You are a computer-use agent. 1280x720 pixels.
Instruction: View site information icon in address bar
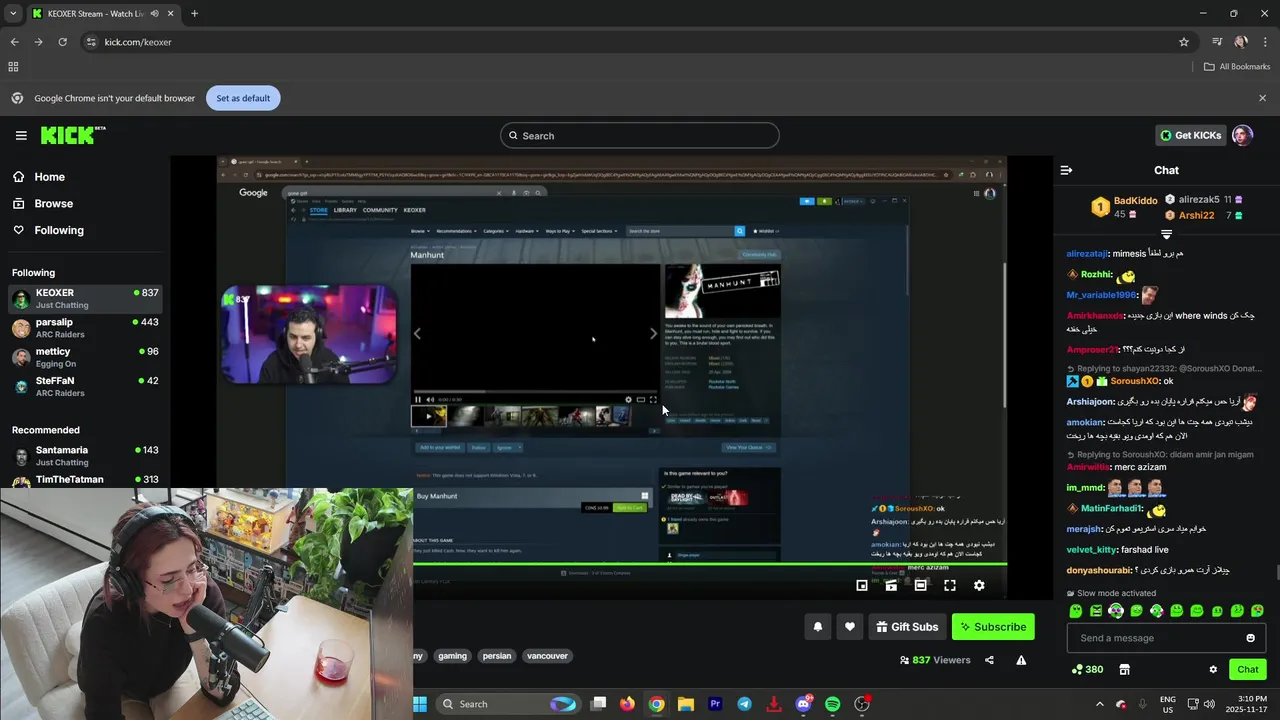point(91,42)
